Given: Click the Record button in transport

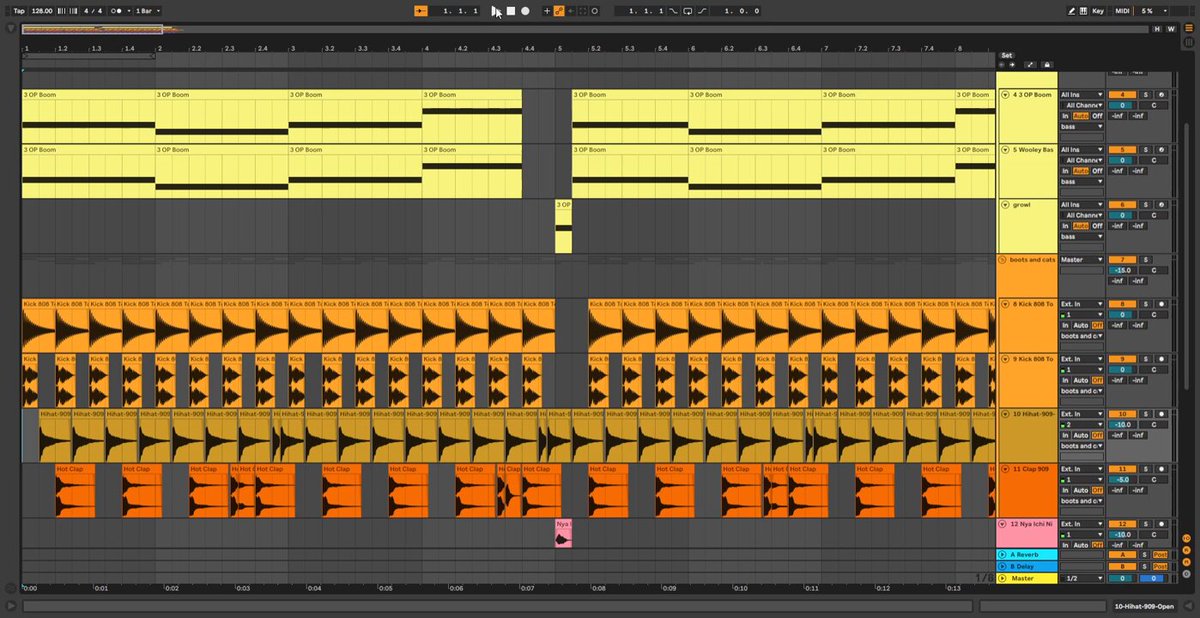Looking at the screenshot, I should click(x=525, y=10).
